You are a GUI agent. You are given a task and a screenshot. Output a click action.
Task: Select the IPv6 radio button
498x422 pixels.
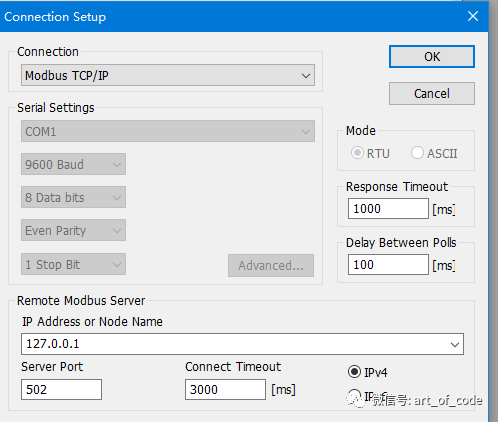pos(354,395)
